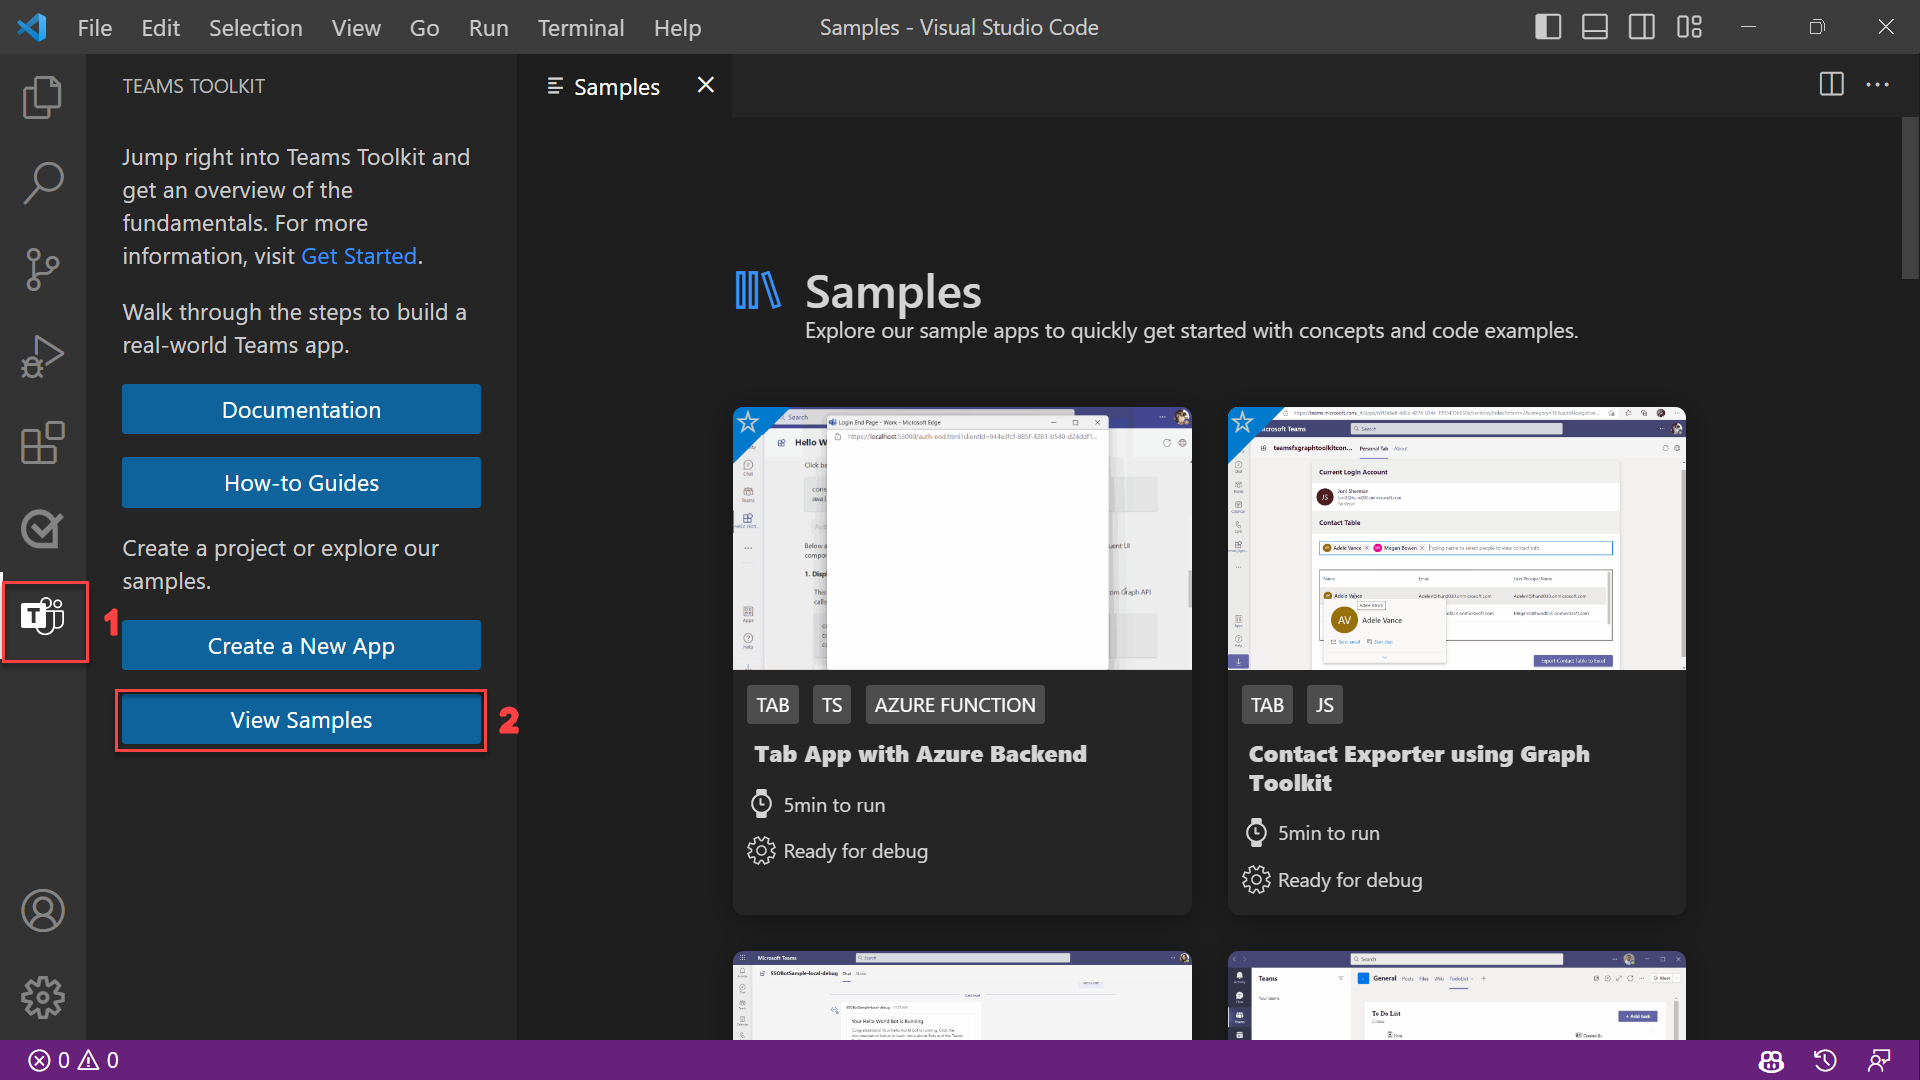Open the Documentation link
1920x1080 pixels.
tap(301, 409)
